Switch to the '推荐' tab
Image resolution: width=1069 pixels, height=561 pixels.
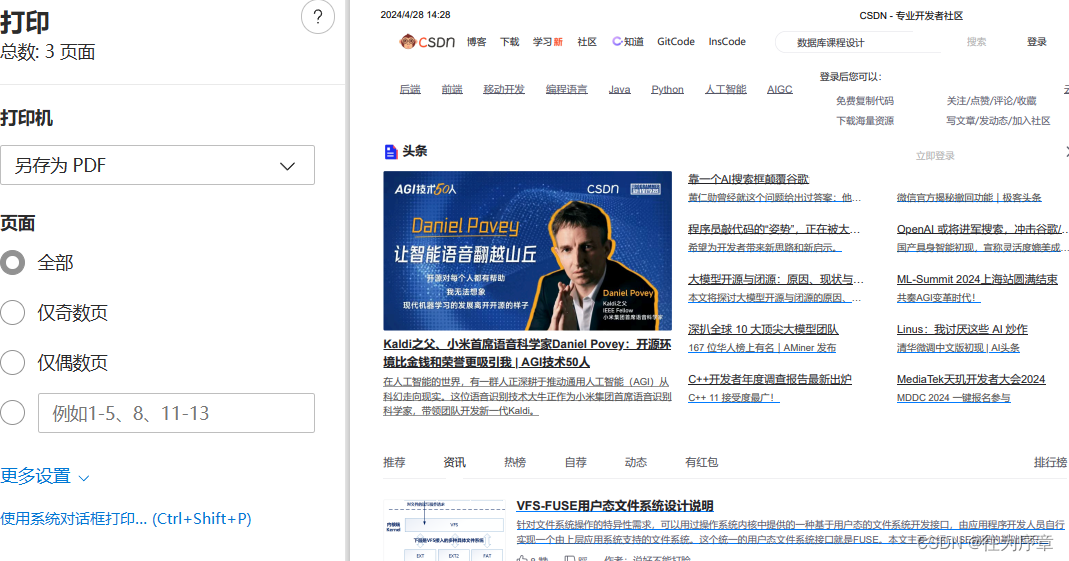[394, 462]
